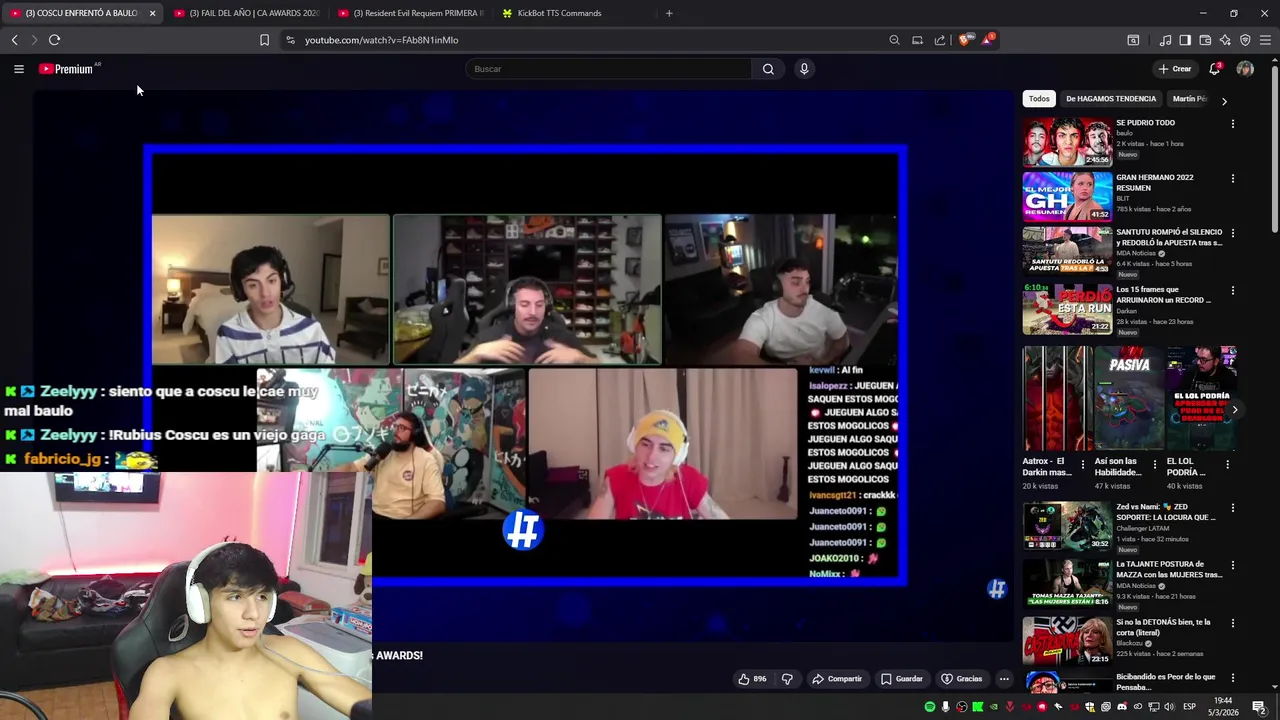
Task: Open Brave Shields lion icon
Action: coord(964,40)
